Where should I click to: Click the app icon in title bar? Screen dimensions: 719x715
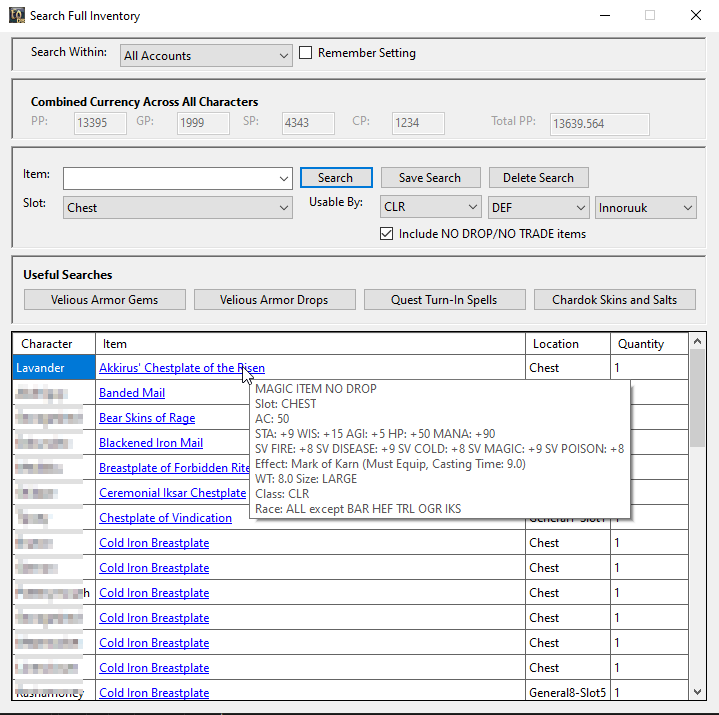pos(15,15)
